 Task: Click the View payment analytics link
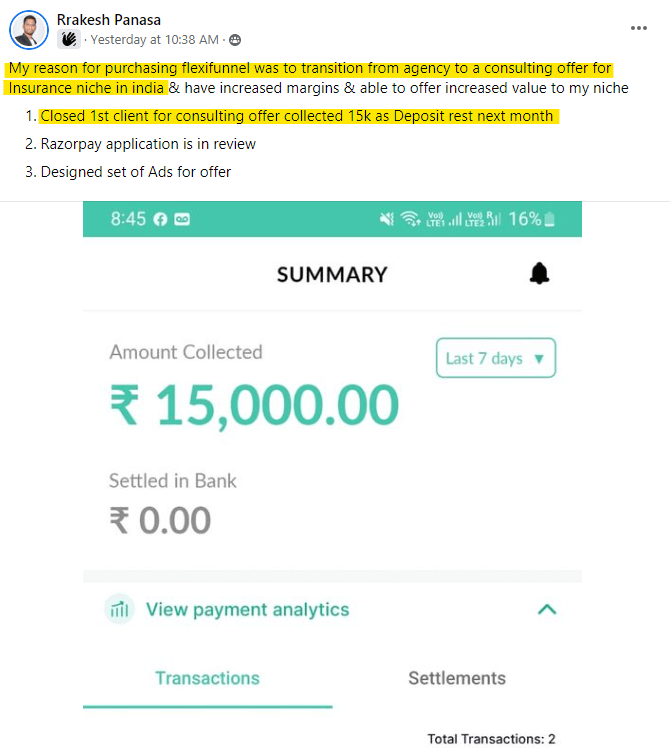247,609
